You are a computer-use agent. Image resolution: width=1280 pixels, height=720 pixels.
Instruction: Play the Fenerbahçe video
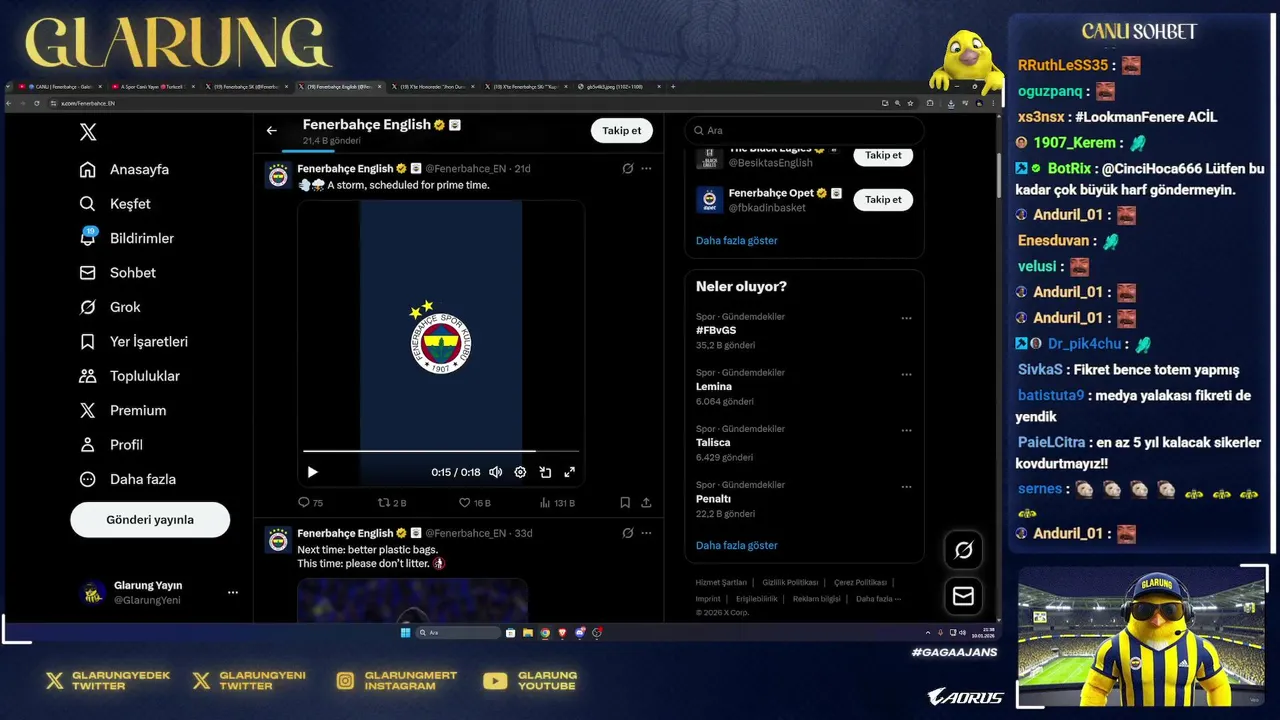click(312, 472)
